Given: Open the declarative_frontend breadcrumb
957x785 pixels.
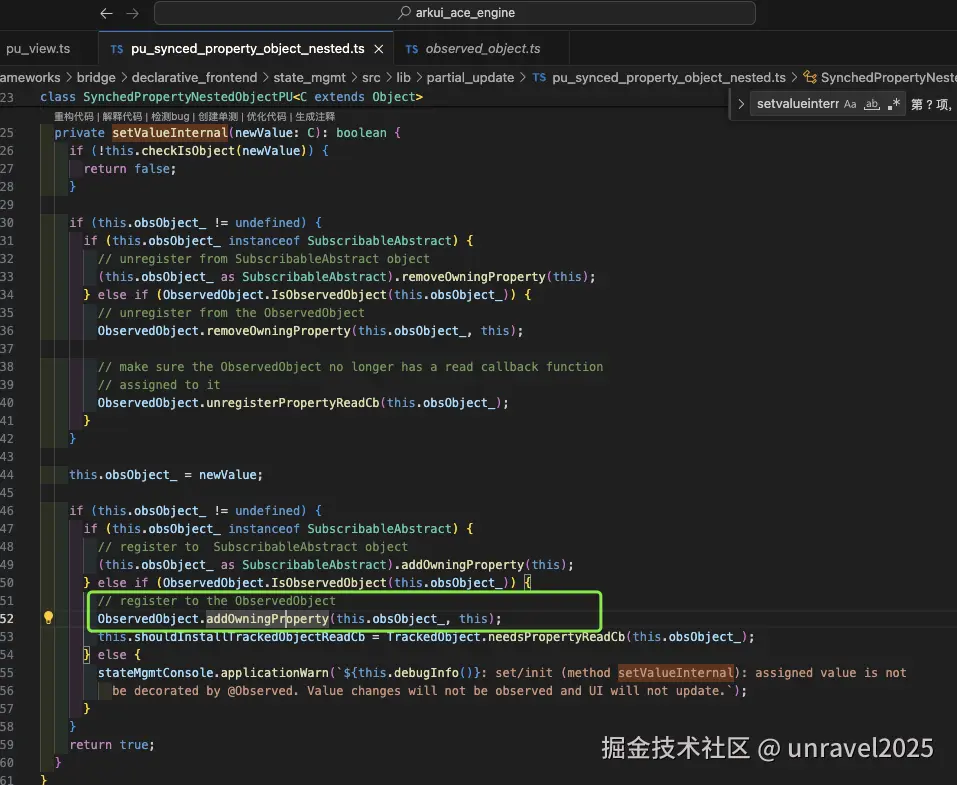Looking at the screenshot, I should (x=194, y=78).
